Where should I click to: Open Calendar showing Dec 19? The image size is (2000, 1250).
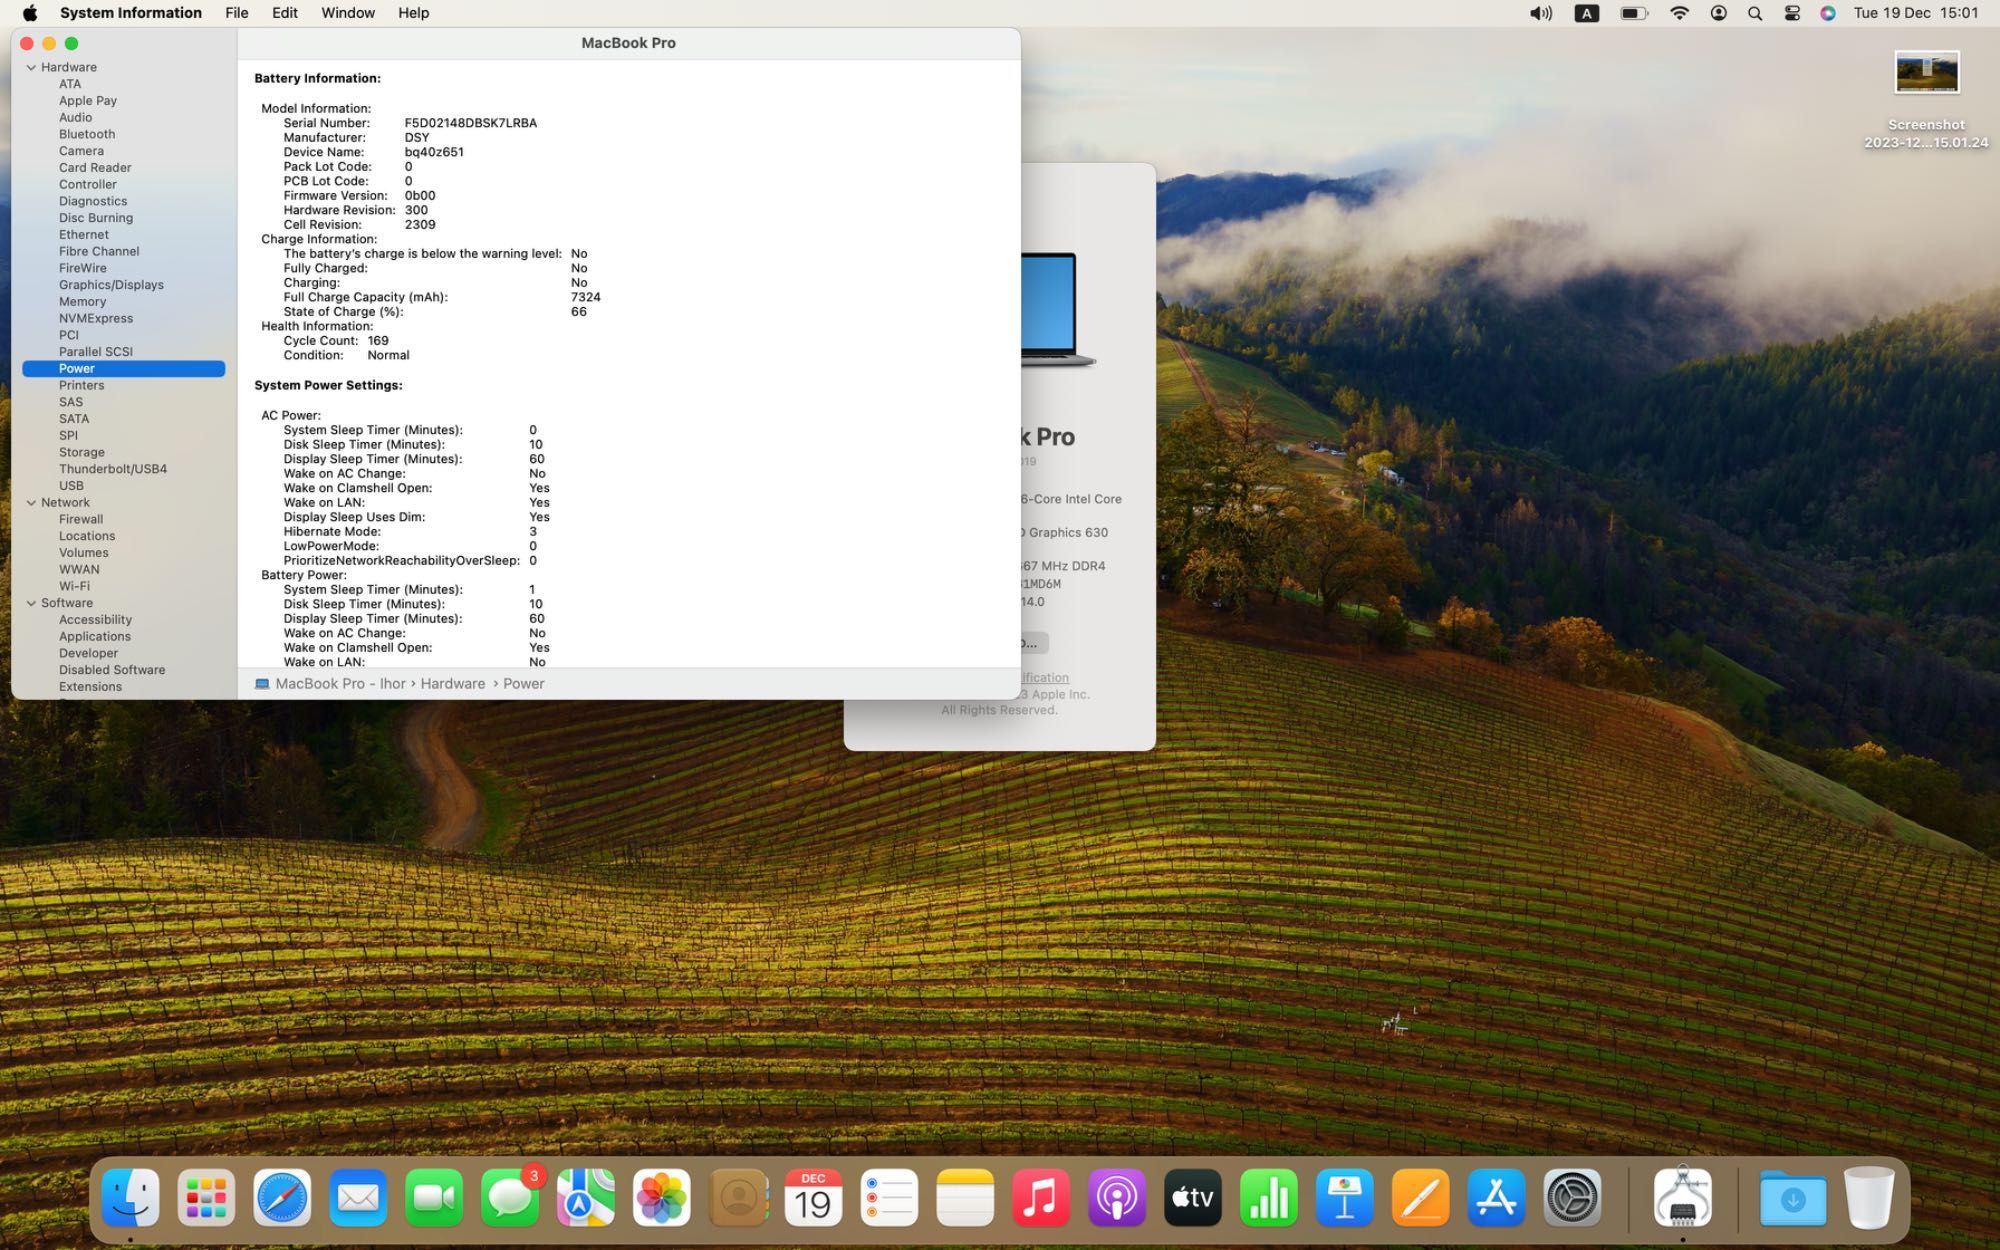[x=813, y=1197]
